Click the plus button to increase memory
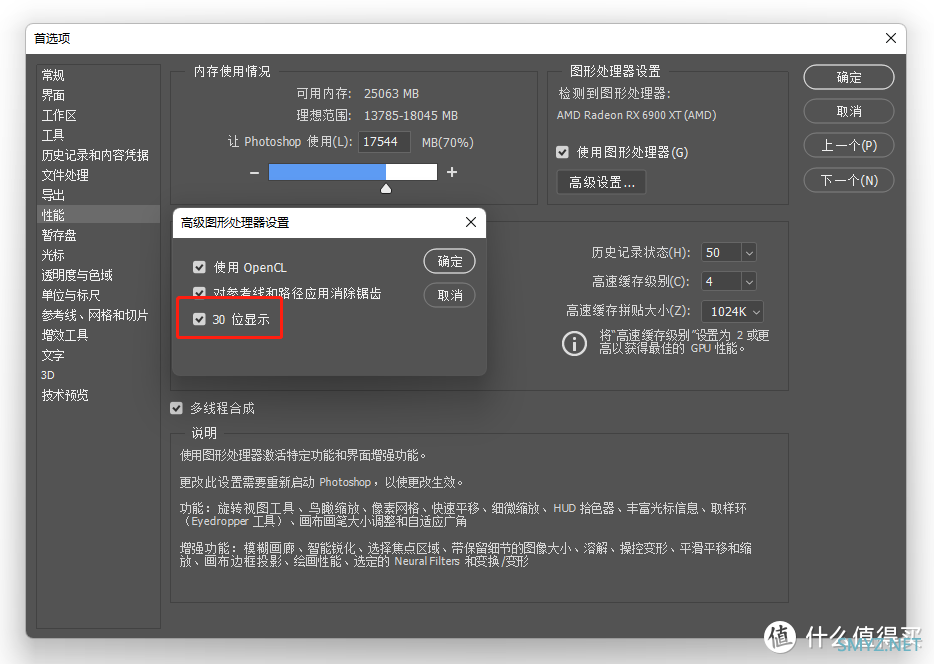Screen dimensions: 934x664 pyautogui.click(x=452, y=172)
